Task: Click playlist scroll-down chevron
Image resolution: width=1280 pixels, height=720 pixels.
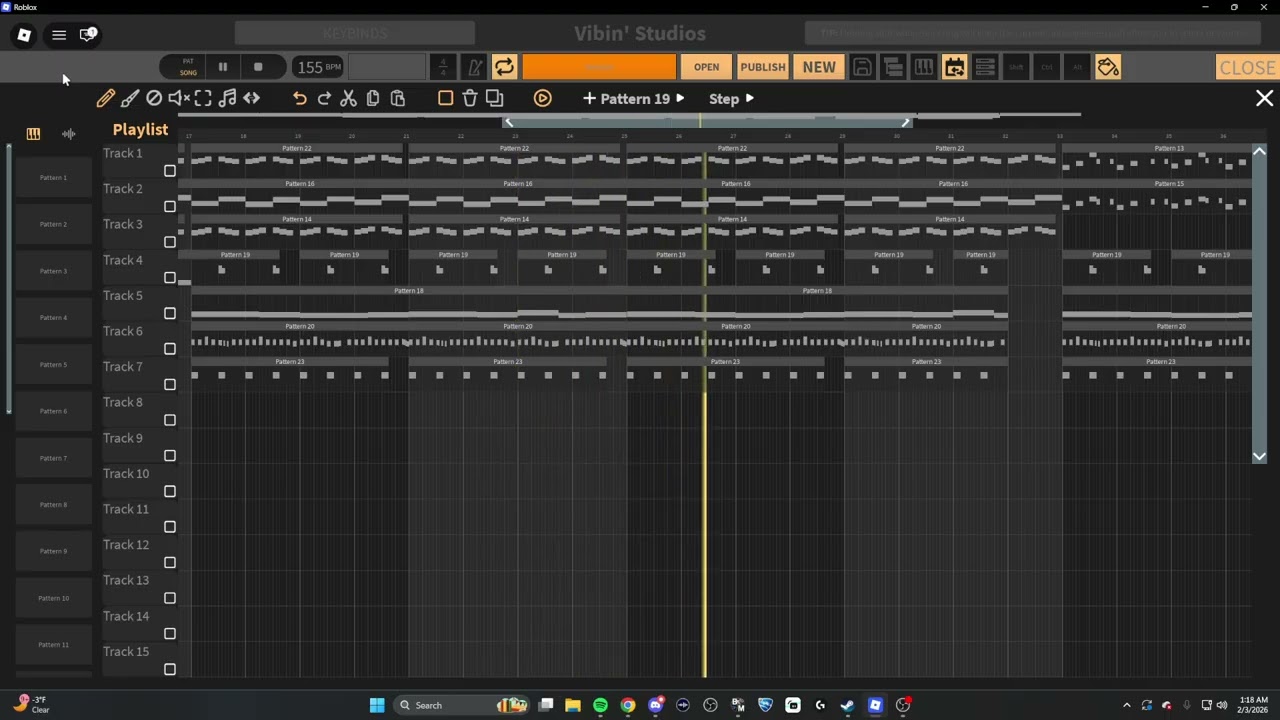Action: click(x=1259, y=456)
